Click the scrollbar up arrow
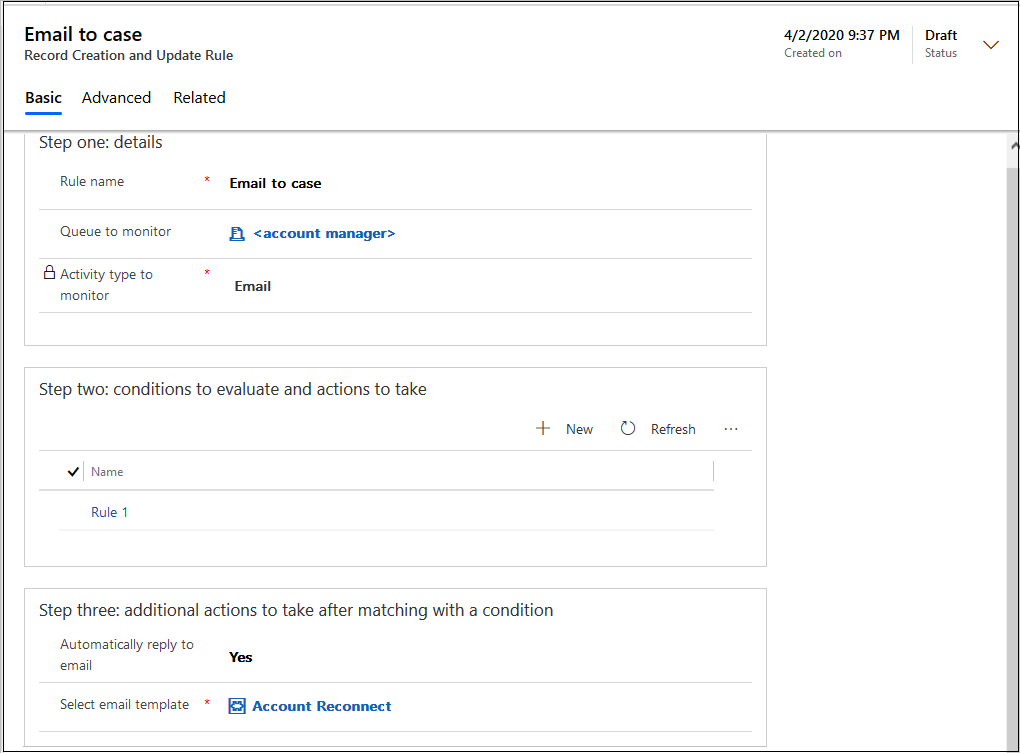 click(1014, 146)
